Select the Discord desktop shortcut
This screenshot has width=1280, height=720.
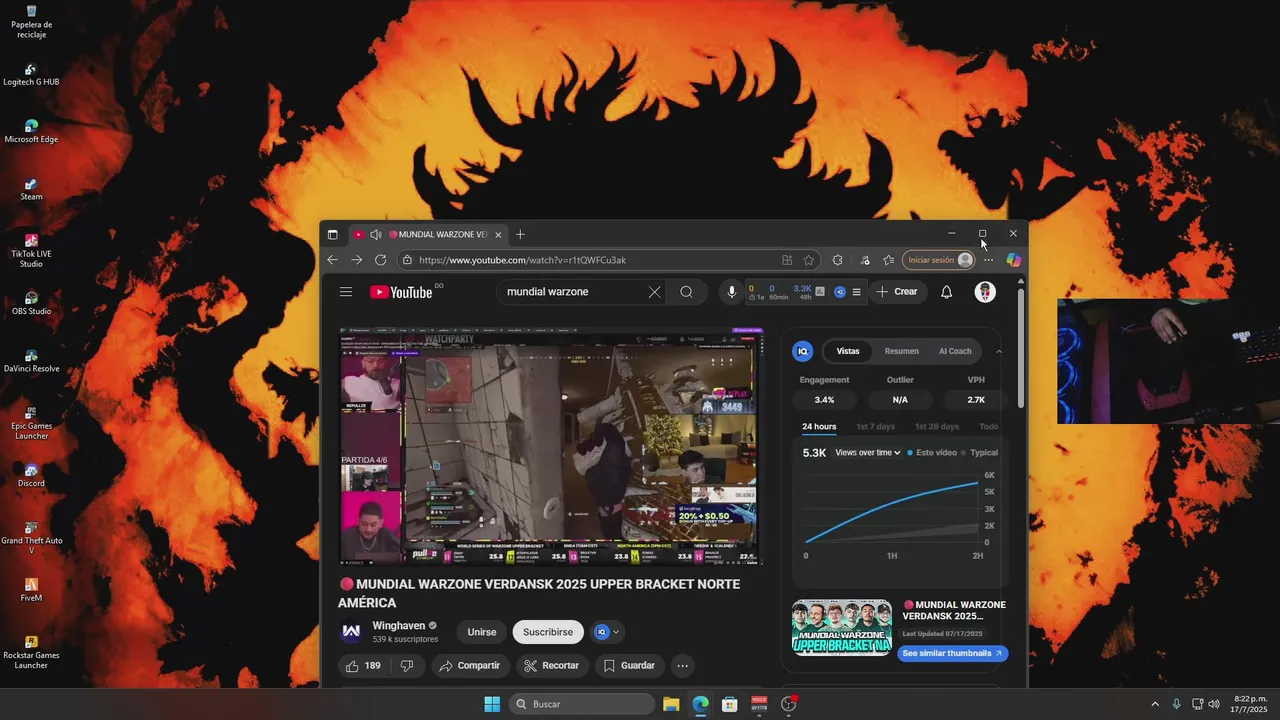coord(31,476)
